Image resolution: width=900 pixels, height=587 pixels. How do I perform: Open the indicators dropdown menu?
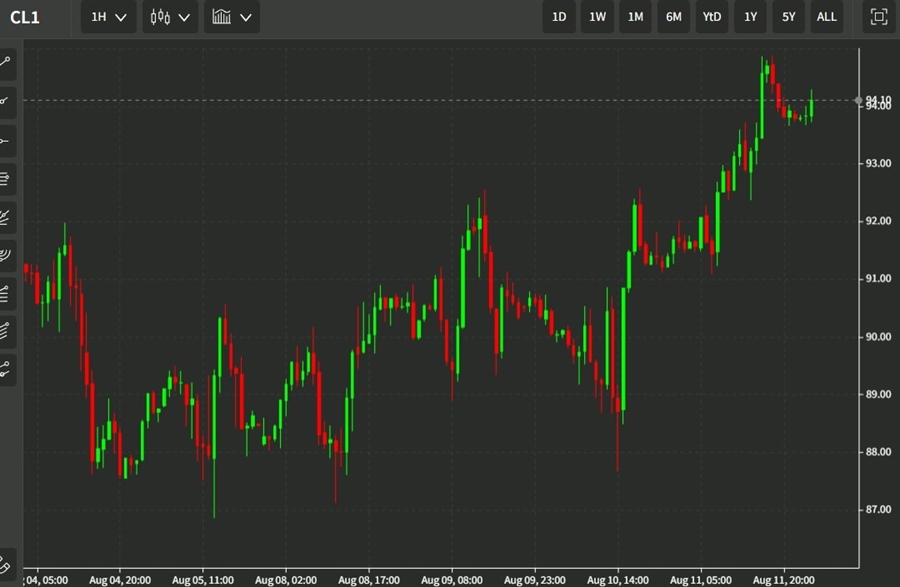coord(231,17)
